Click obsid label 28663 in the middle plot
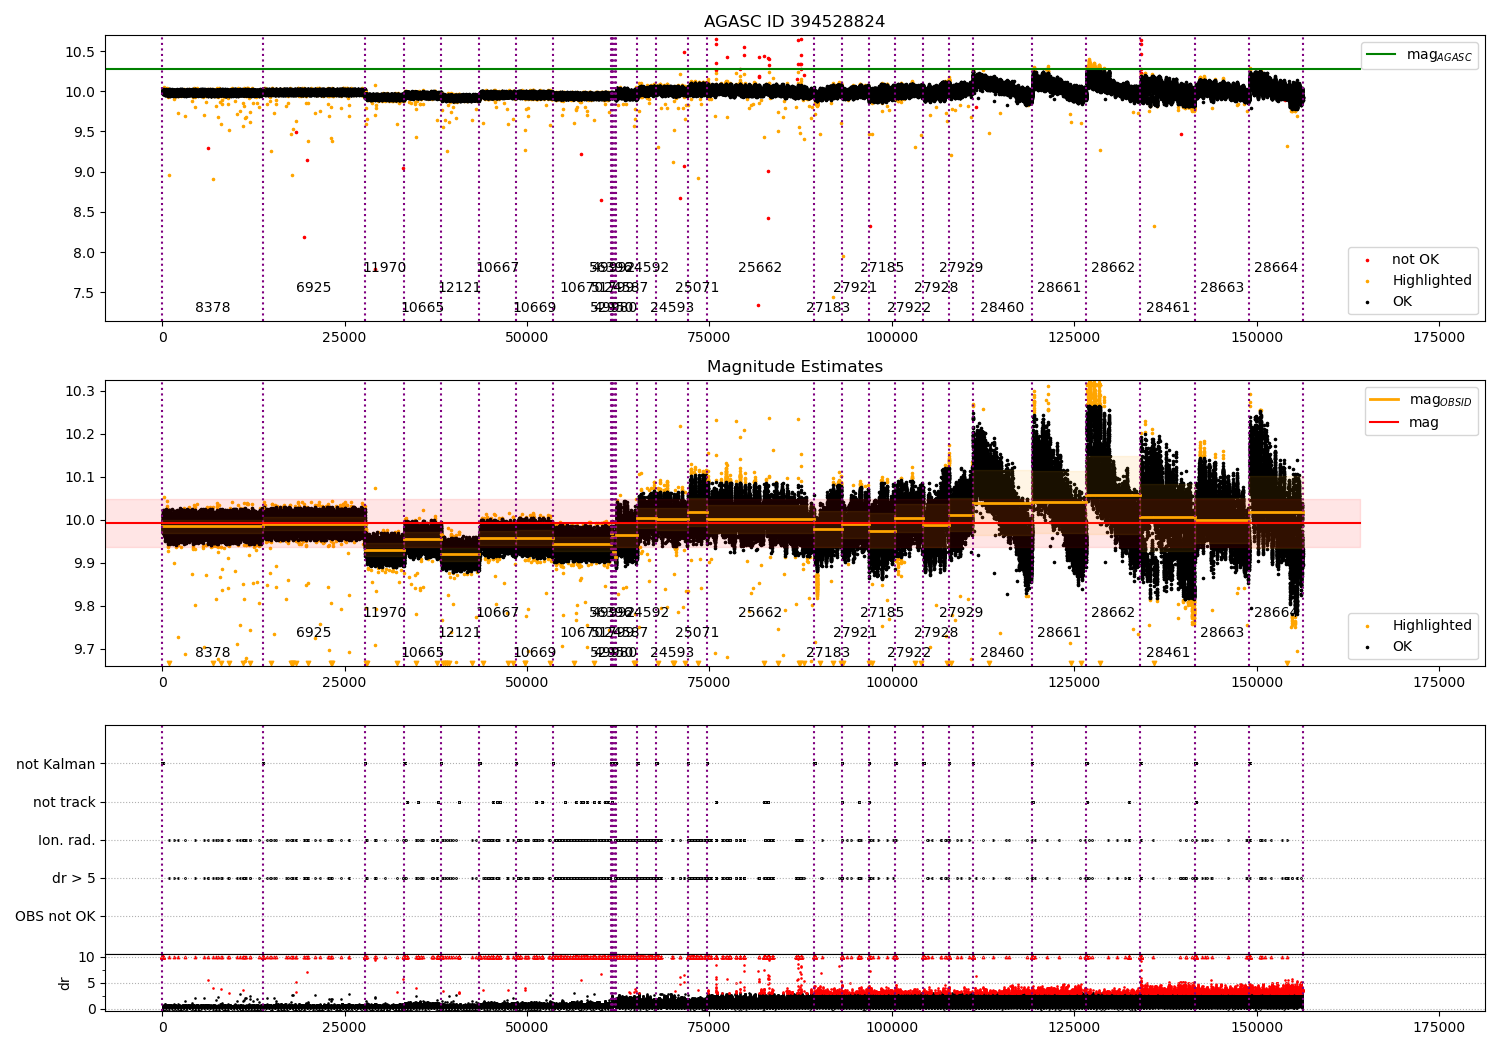1500x1050 pixels. (1222, 633)
